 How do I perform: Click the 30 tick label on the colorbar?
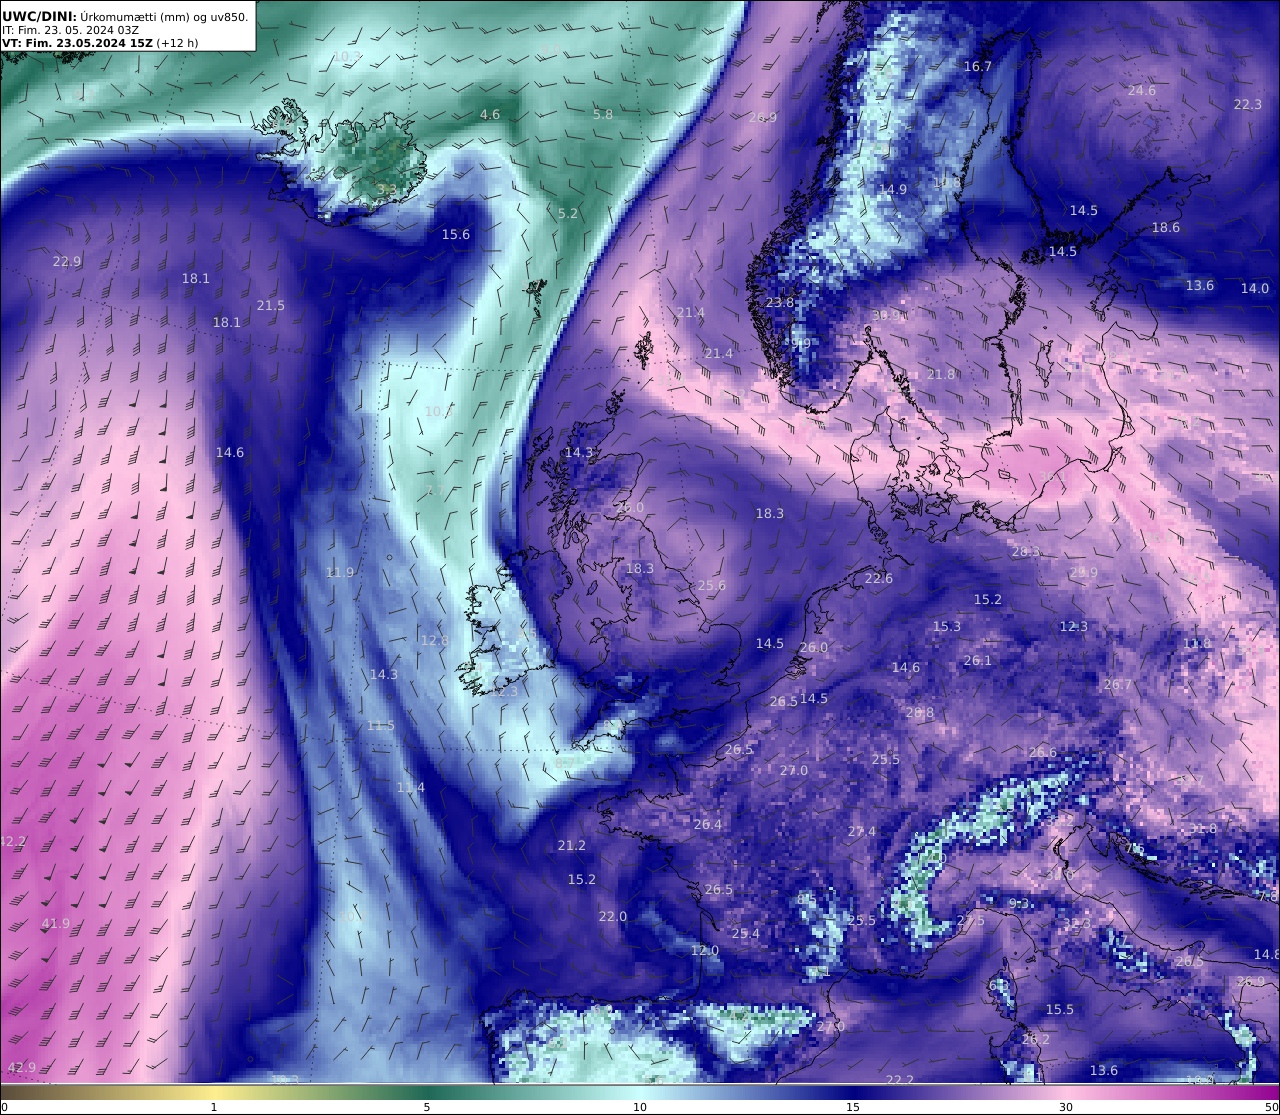(1066, 1107)
